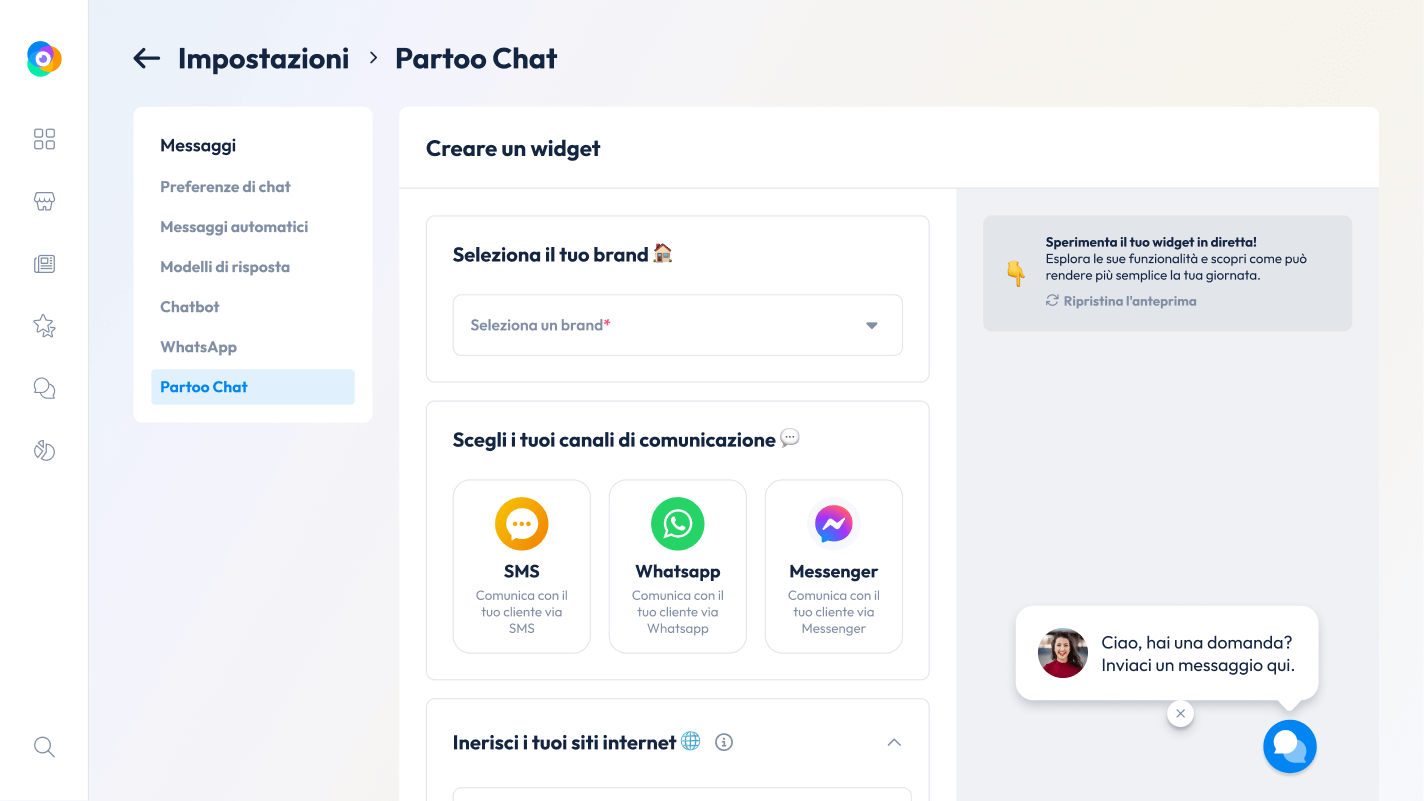Select the SMS channel card

[x=522, y=566]
